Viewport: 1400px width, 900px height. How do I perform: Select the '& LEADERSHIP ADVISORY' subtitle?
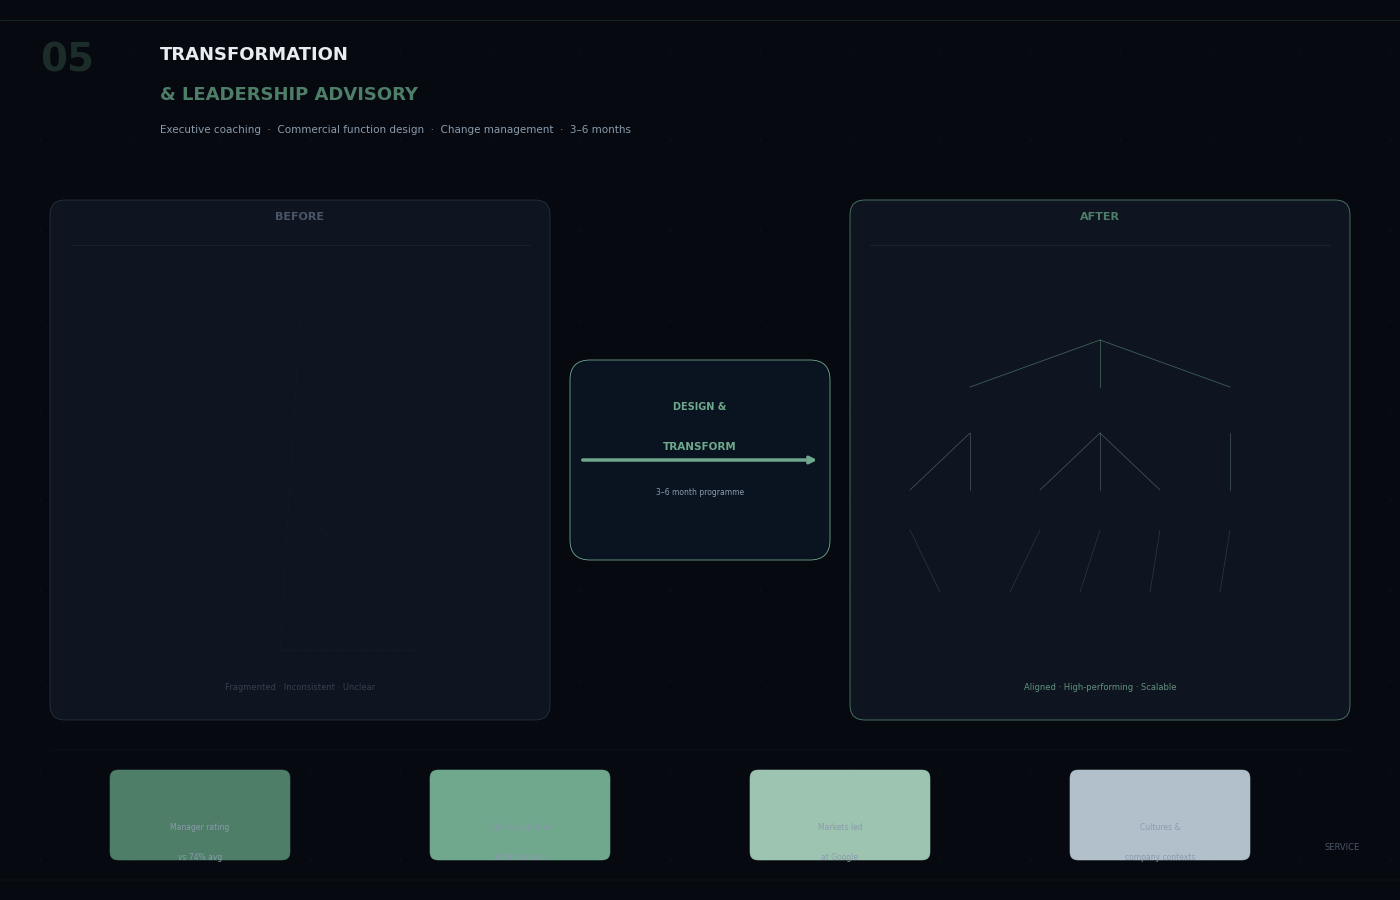click(x=289, y=95)
